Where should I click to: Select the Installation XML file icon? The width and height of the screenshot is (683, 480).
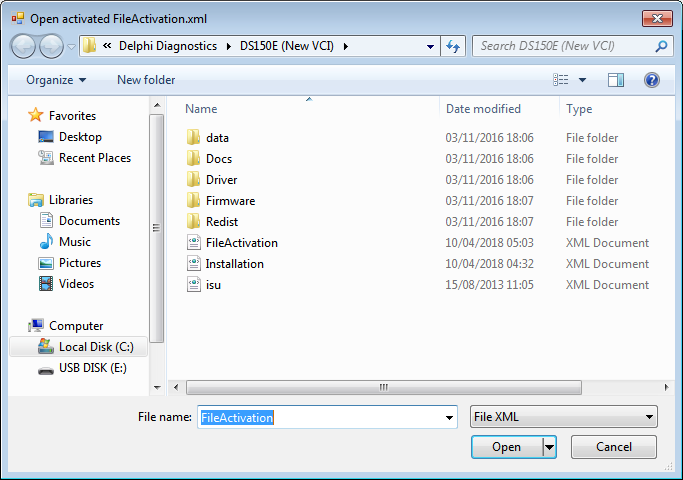coord(194,263)
